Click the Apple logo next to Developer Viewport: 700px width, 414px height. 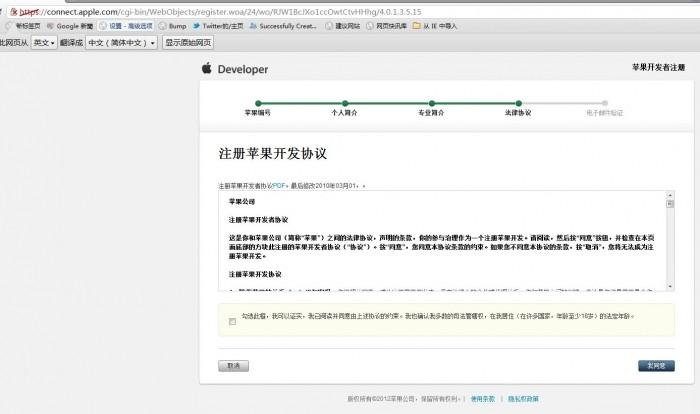tap(206, 68)
